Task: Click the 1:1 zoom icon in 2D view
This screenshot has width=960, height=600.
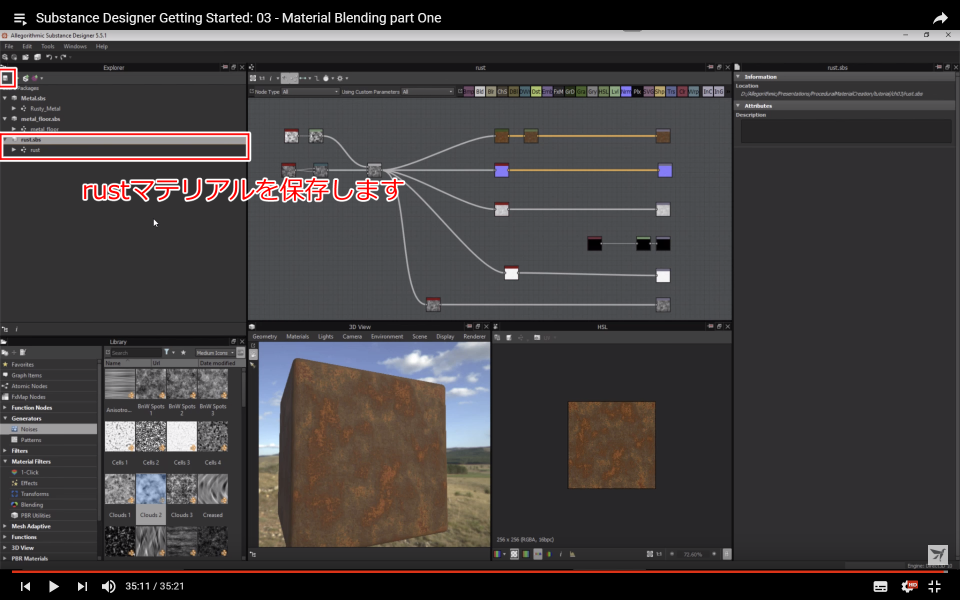Action: (x=659, y=554)
